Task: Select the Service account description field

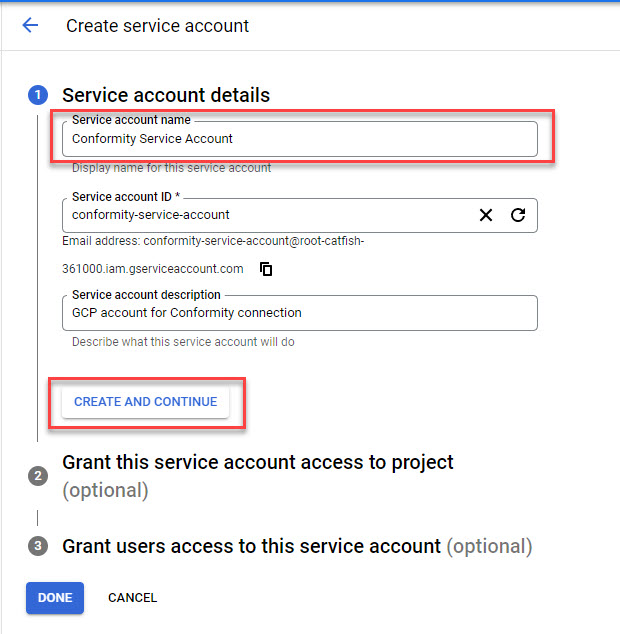Action: [x=300, y=313]
